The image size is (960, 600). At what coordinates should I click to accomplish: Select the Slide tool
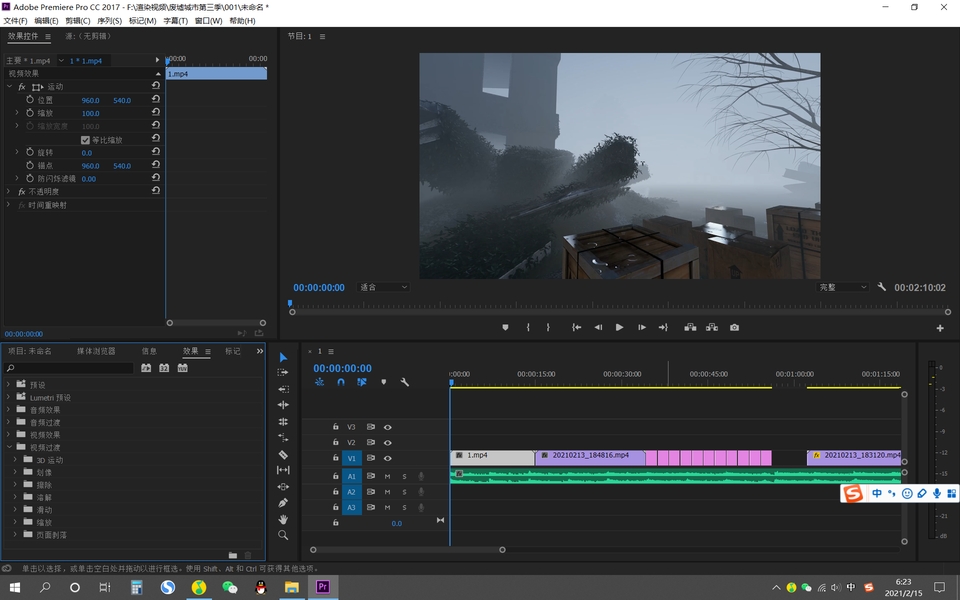[x=283, y=487]
